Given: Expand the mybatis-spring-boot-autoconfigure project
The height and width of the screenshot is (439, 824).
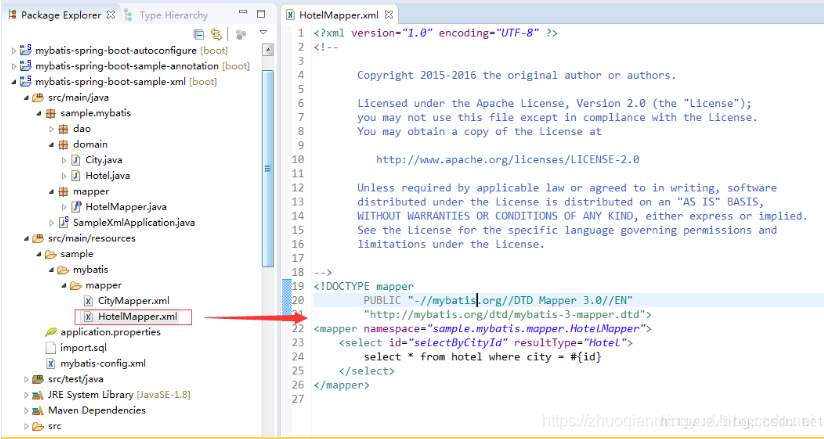Looking at the screenshot, I should 14,51.
